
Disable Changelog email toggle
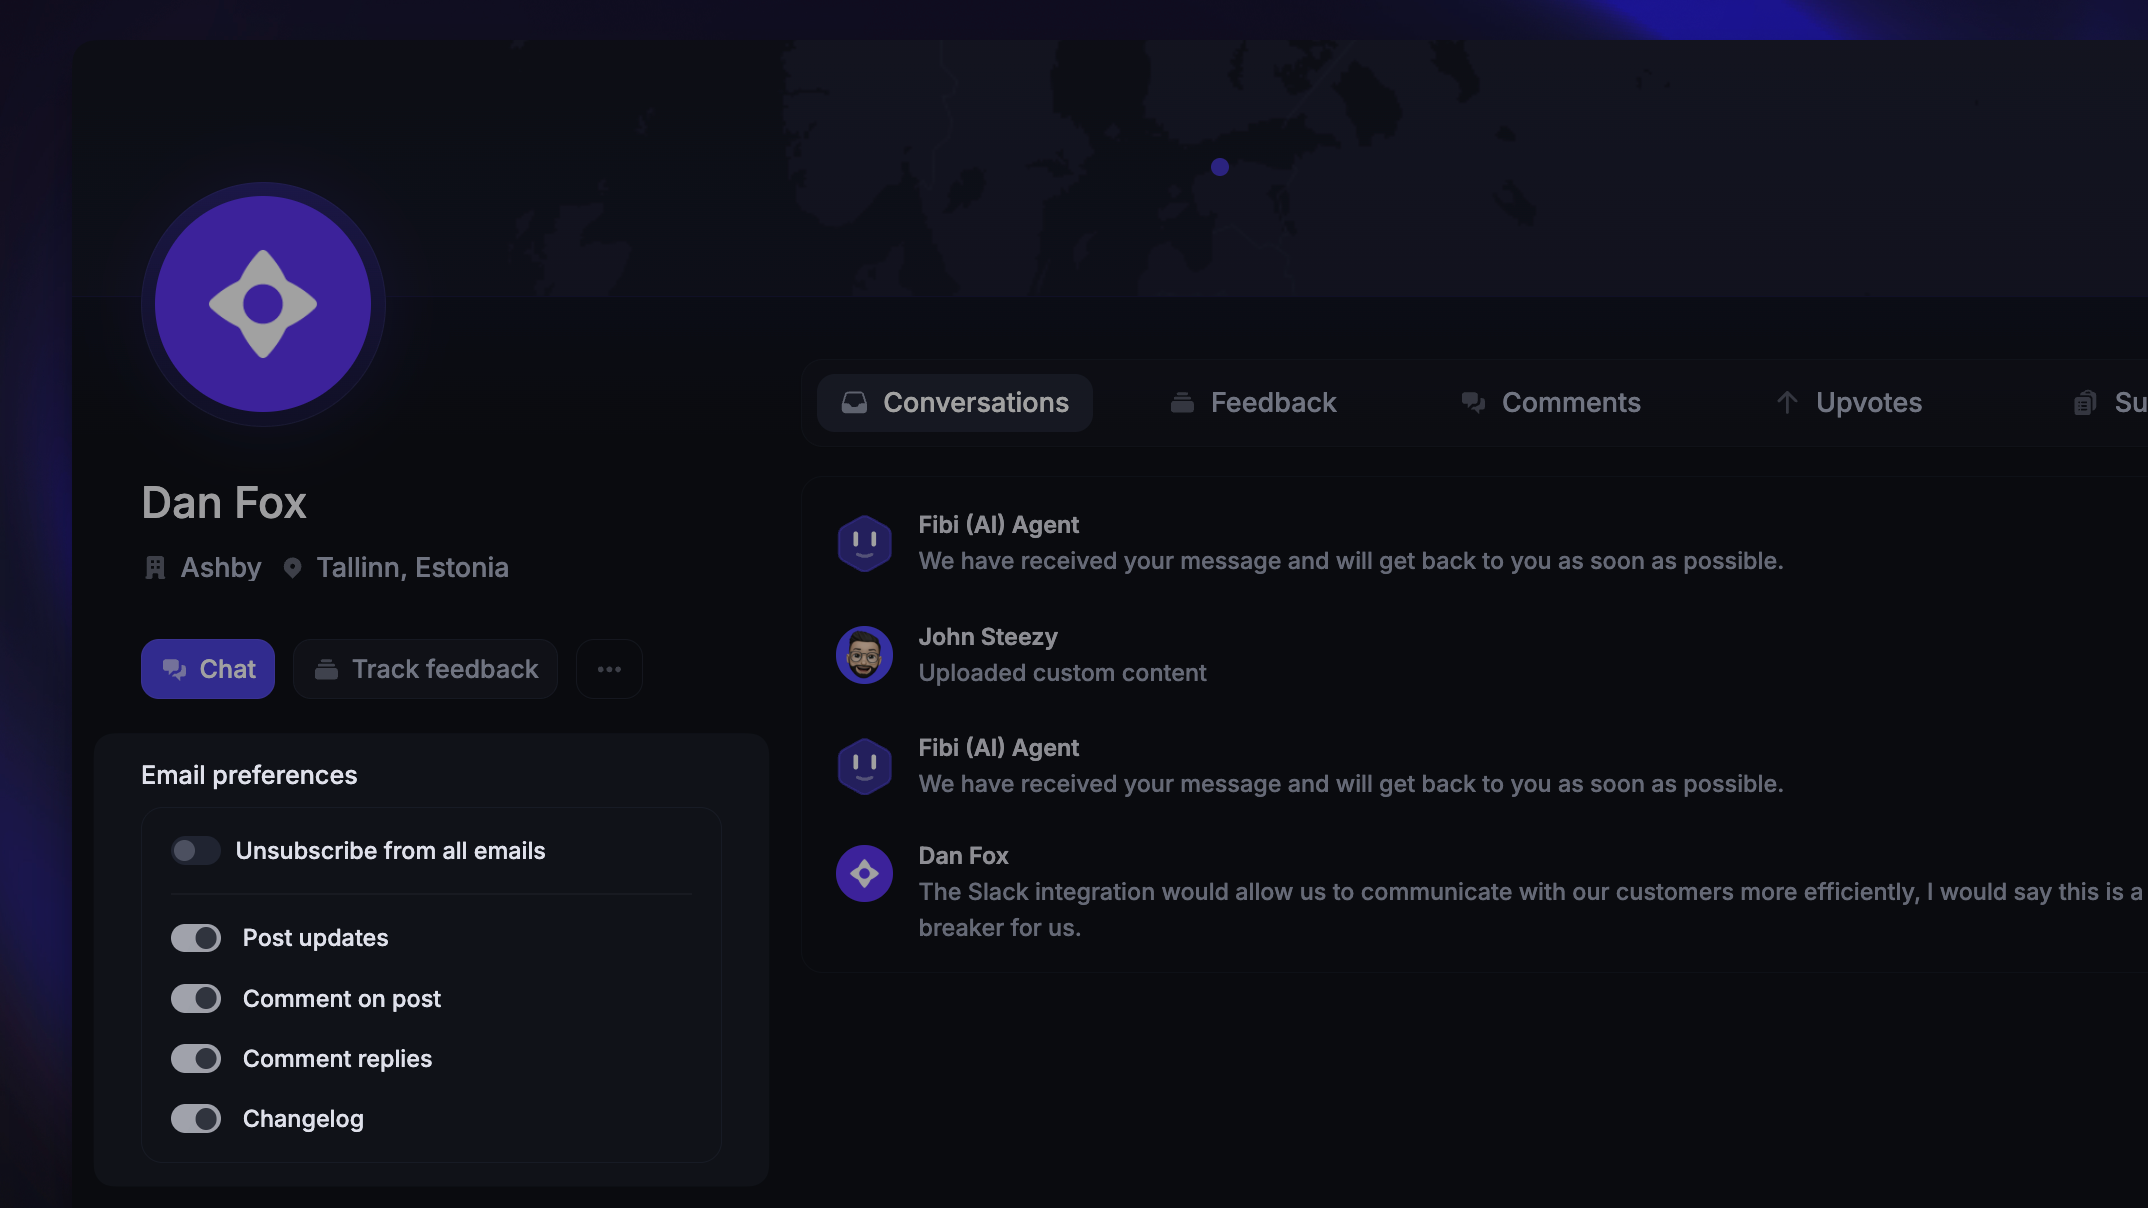(196, 1119)
